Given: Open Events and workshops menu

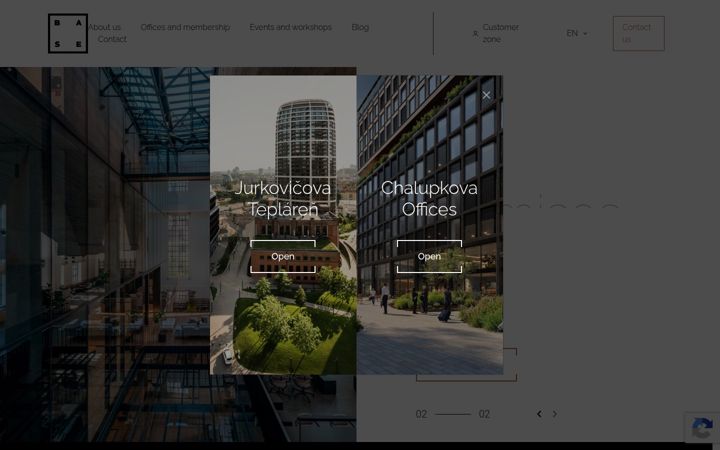Looking at the screenshot, I should [291, 27].
